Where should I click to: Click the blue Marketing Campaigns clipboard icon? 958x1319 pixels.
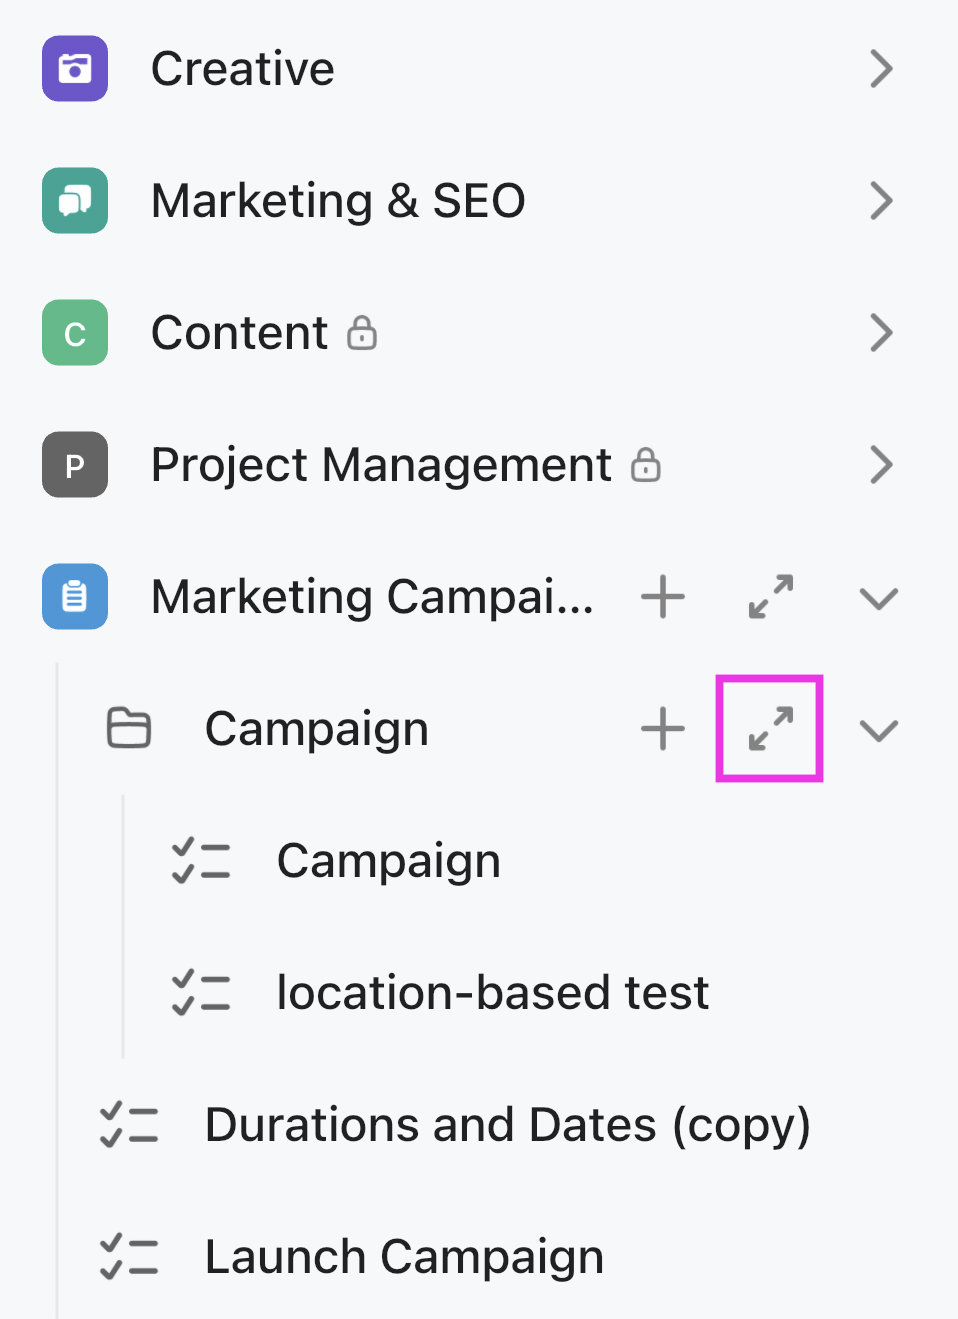(74, 596)
